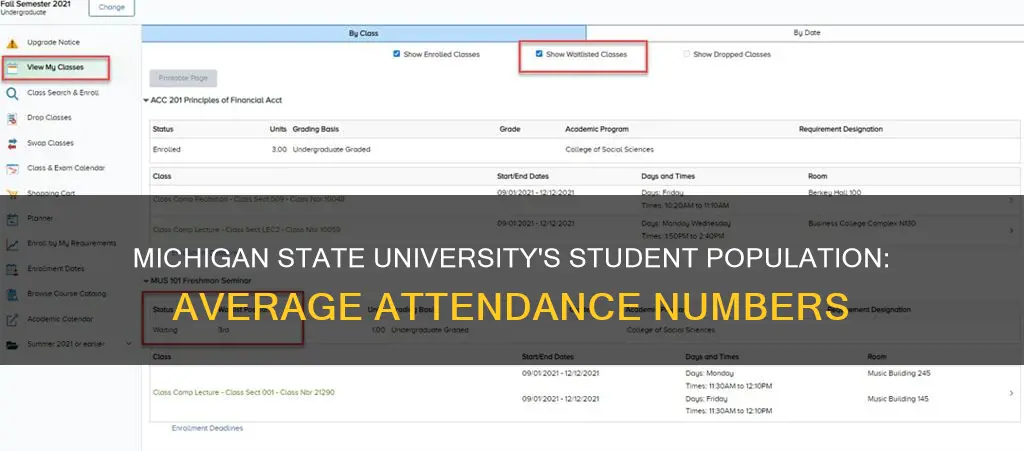
Task: Toggle Show Enrolled Classes checkbox
Action: (396, 54)
